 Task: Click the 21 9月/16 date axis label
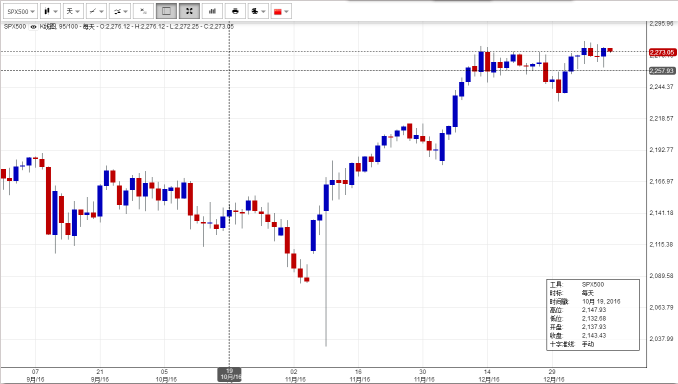tap(100, 375)
